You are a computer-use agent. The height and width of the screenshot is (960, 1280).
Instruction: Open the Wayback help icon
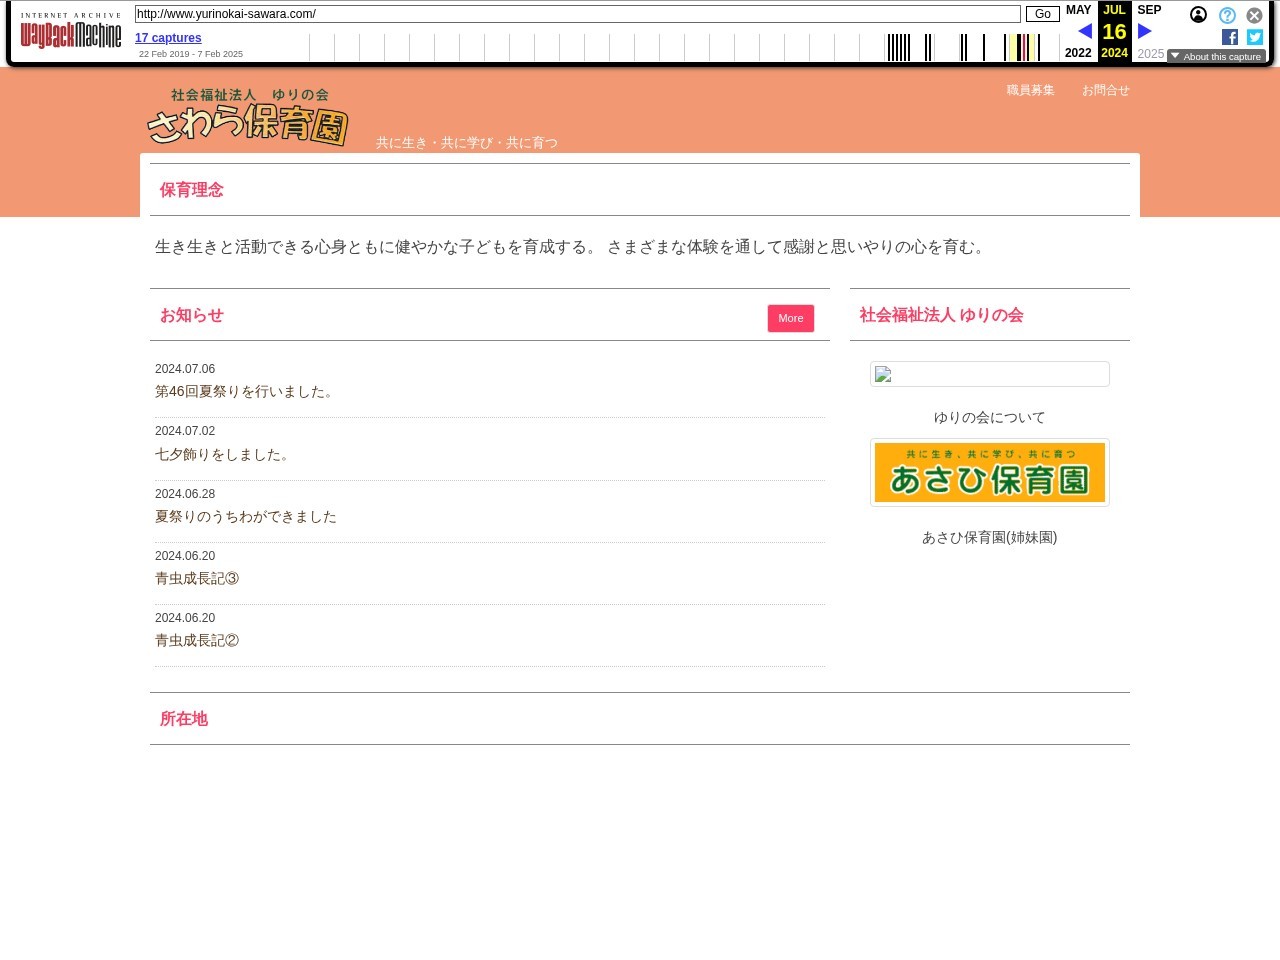1227,15
